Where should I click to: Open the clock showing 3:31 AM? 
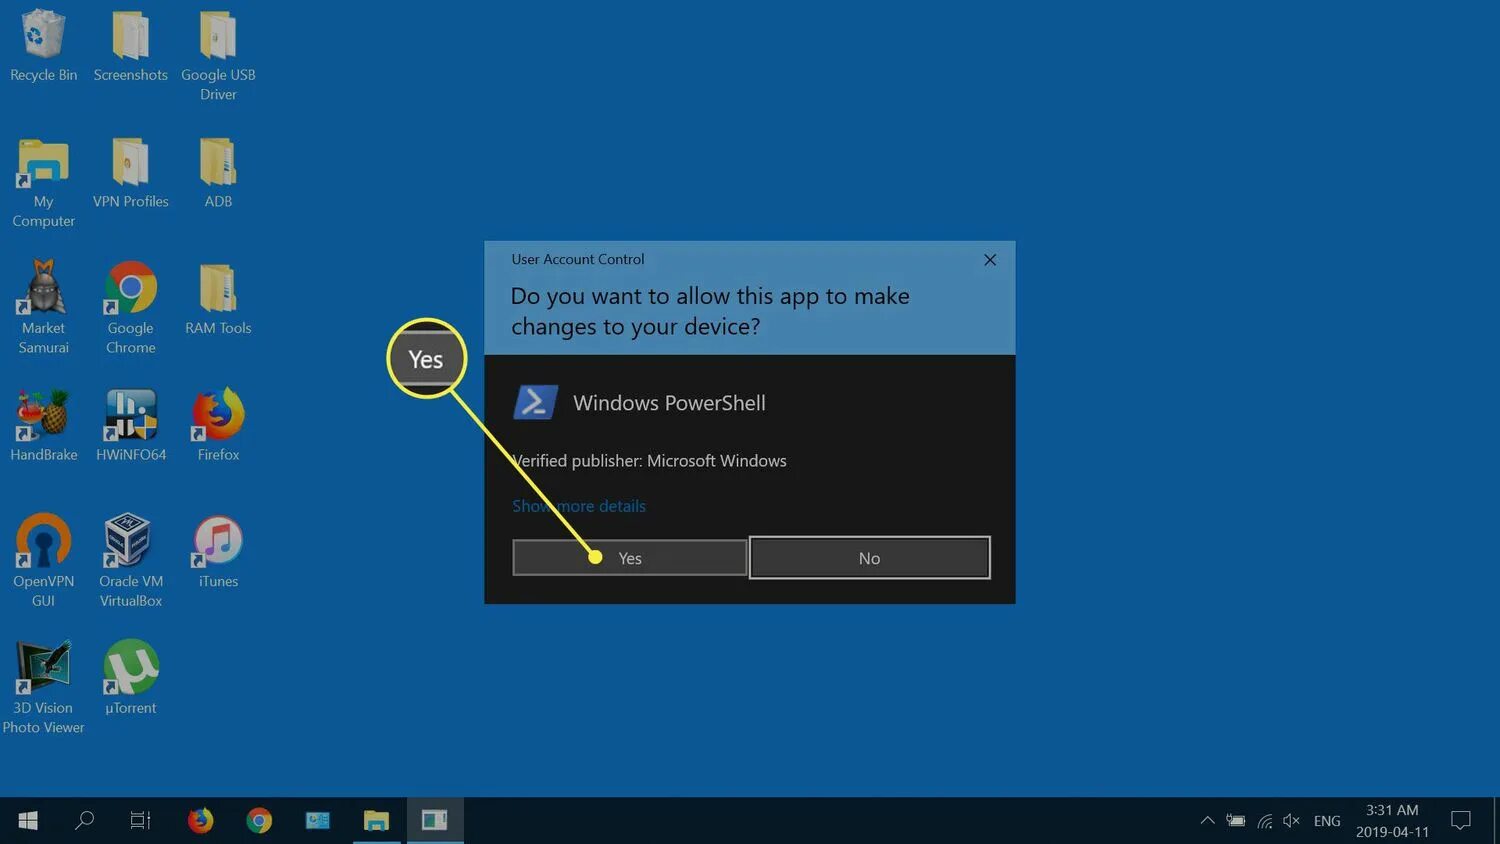(1392, 821)
